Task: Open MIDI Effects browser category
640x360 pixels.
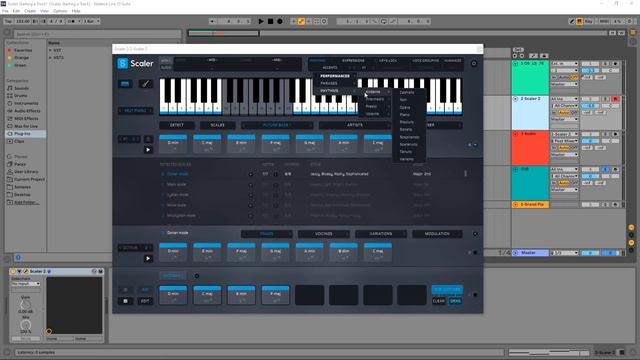Action: (26, 118)
